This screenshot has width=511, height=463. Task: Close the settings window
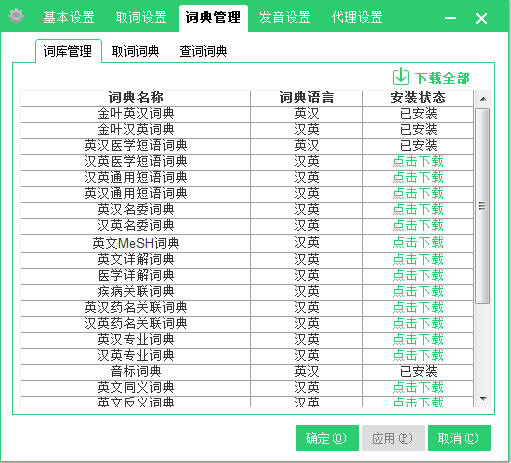click(x=481, y=18)
